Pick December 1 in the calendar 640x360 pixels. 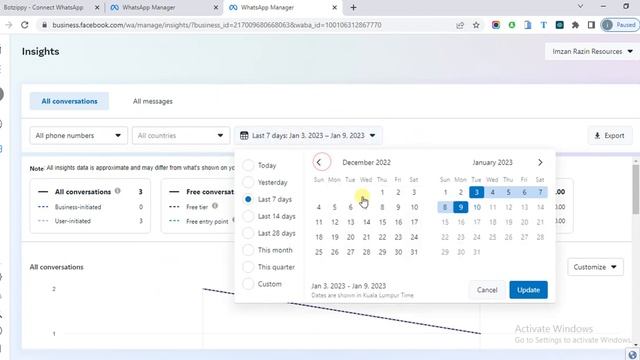coord(382,192)
